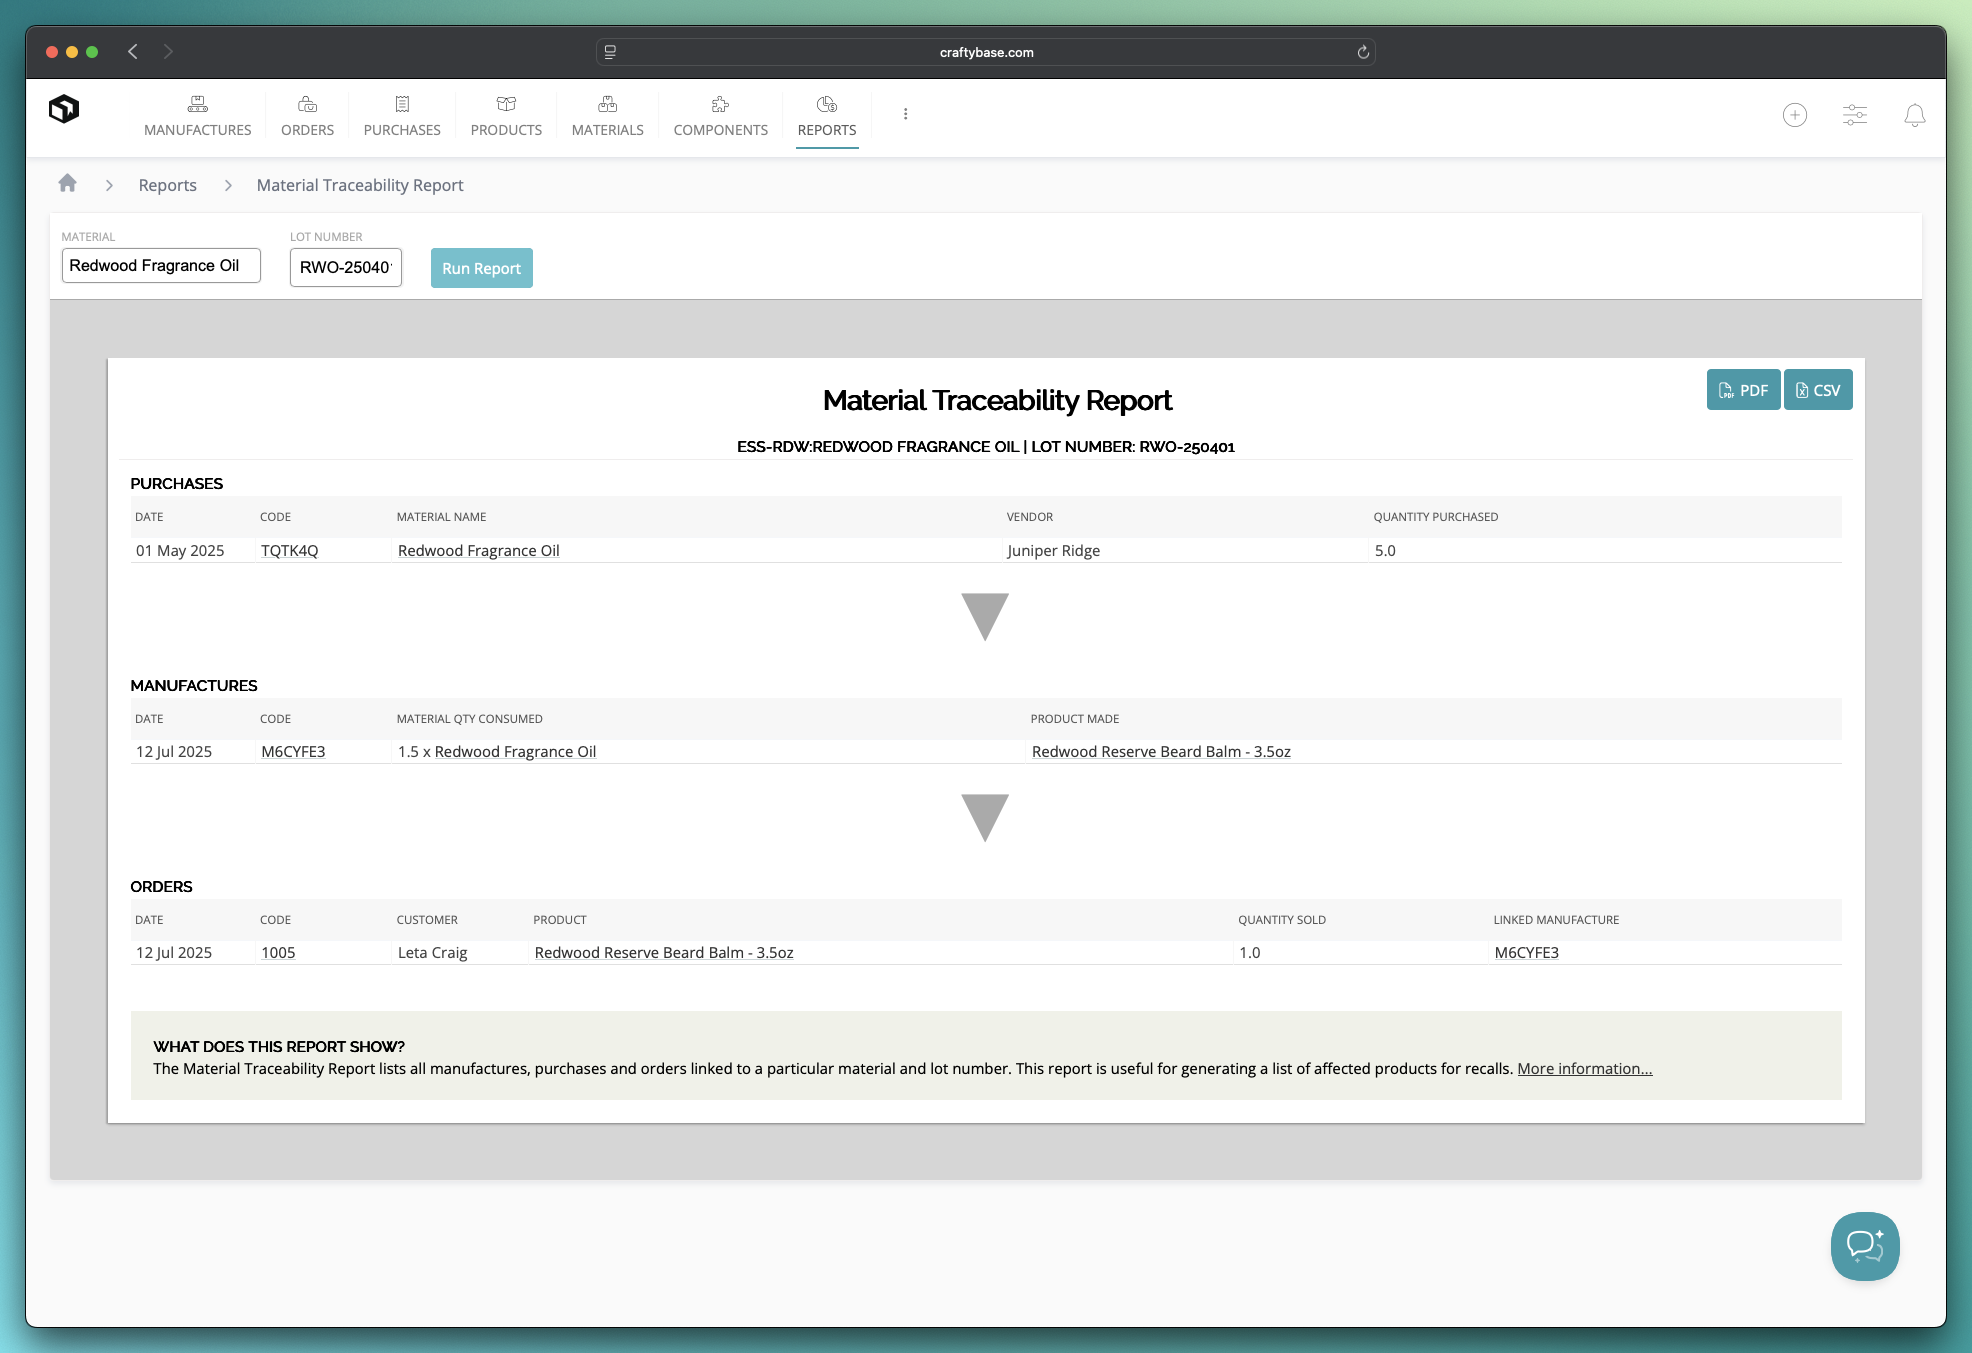
Task: Open the Manufactures section
Action: 197,116
